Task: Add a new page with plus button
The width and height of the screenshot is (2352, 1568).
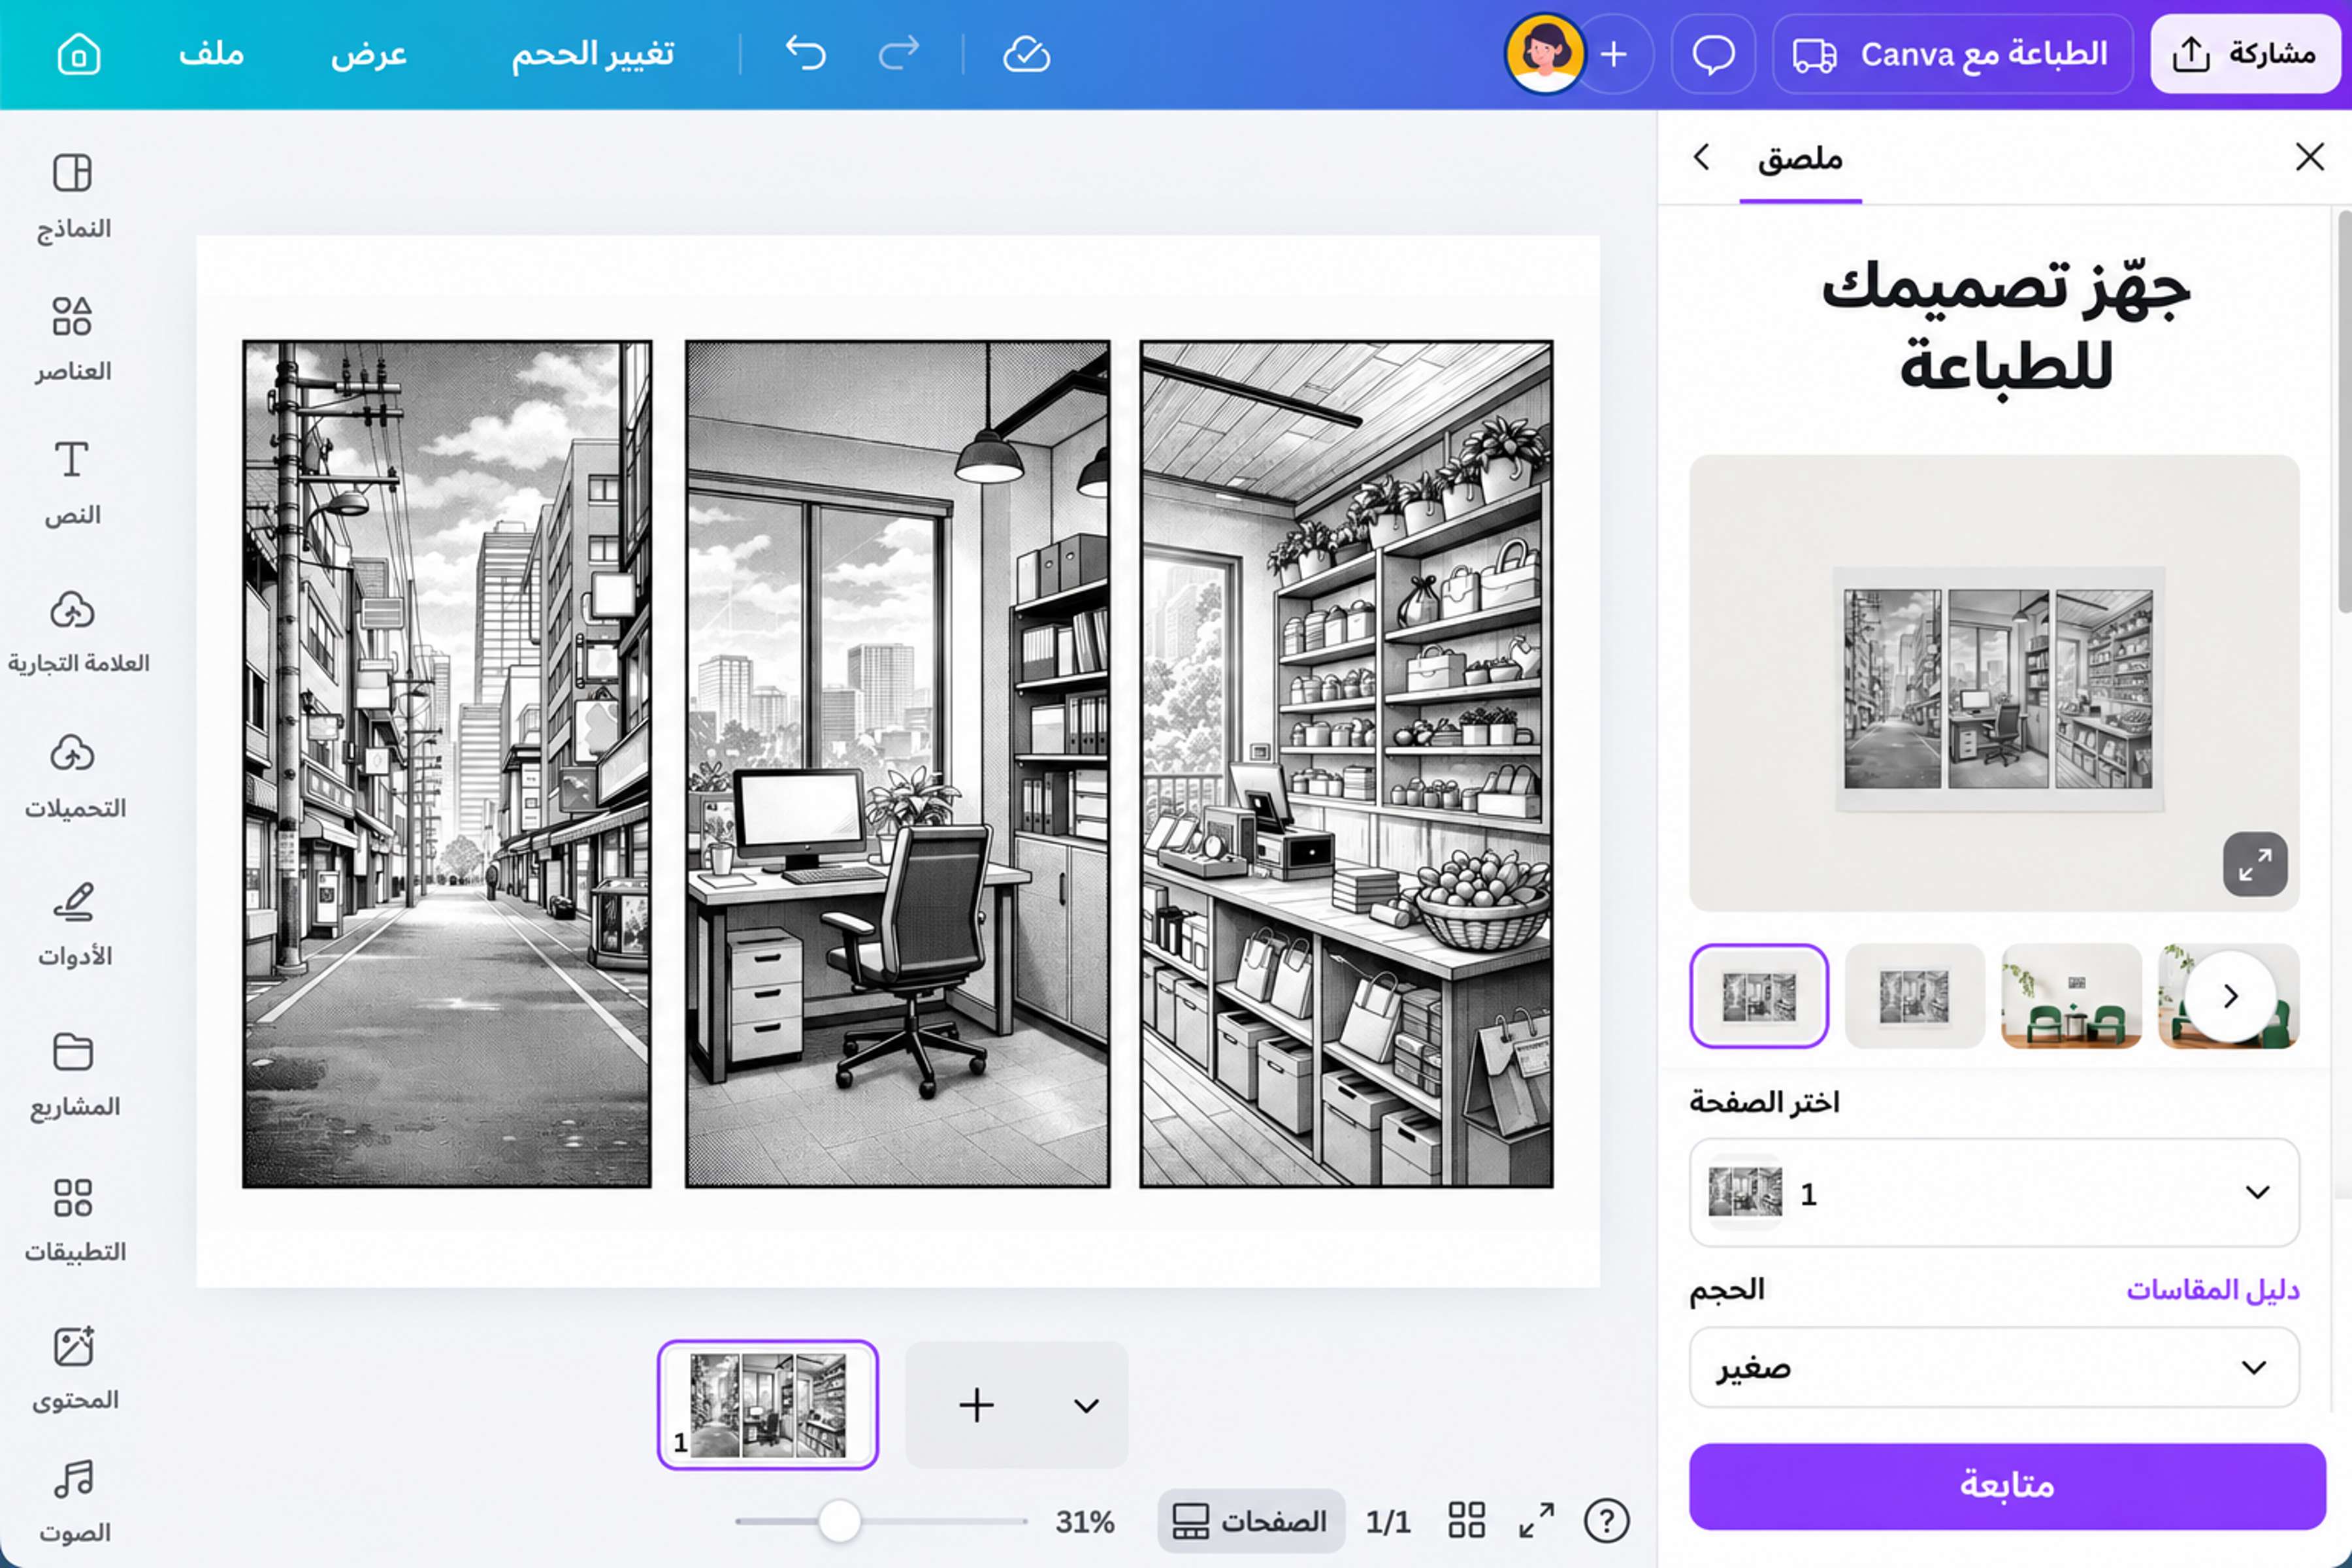Action: tap(976, 1405)
